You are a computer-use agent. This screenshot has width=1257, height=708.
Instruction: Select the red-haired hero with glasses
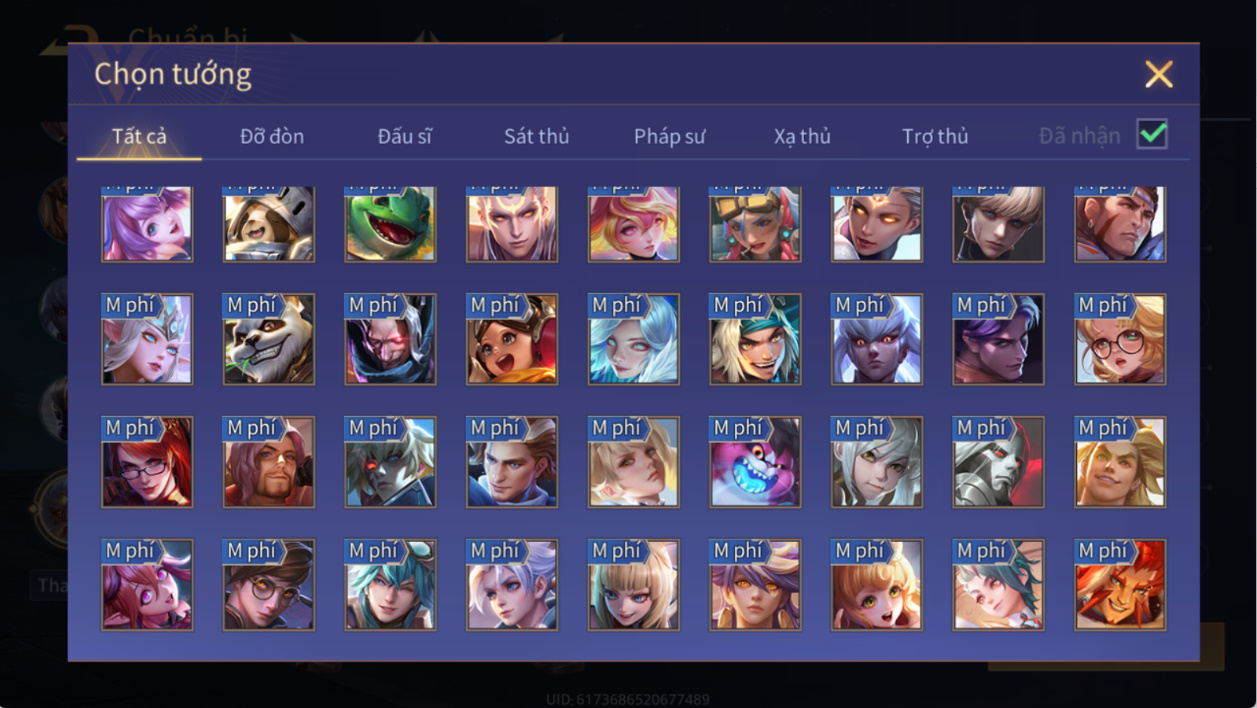(147, 462)
